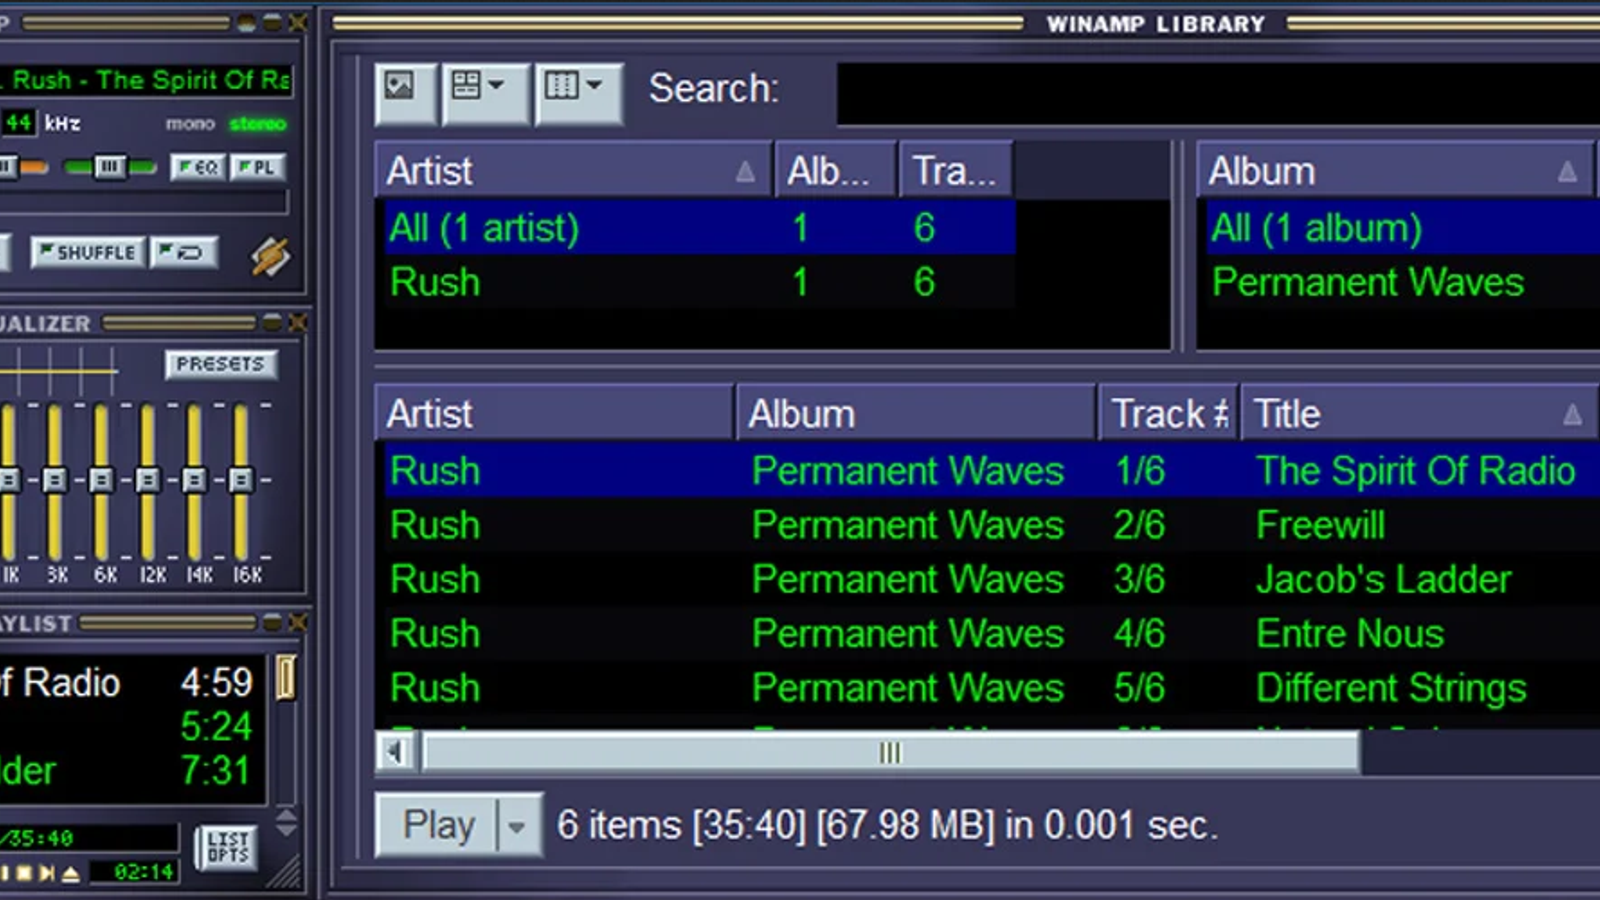Screen dimensions: 1600x900
Task: Select the playlist entry with duration 4:59
Action: 133,682
